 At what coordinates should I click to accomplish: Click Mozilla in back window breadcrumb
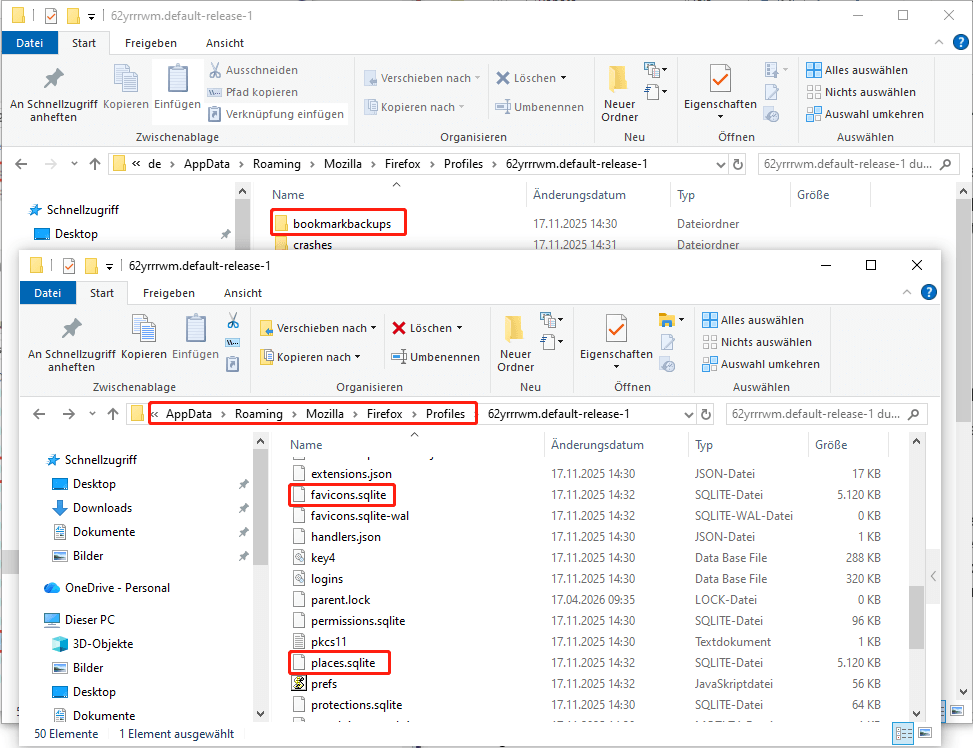tap(343, 164)
